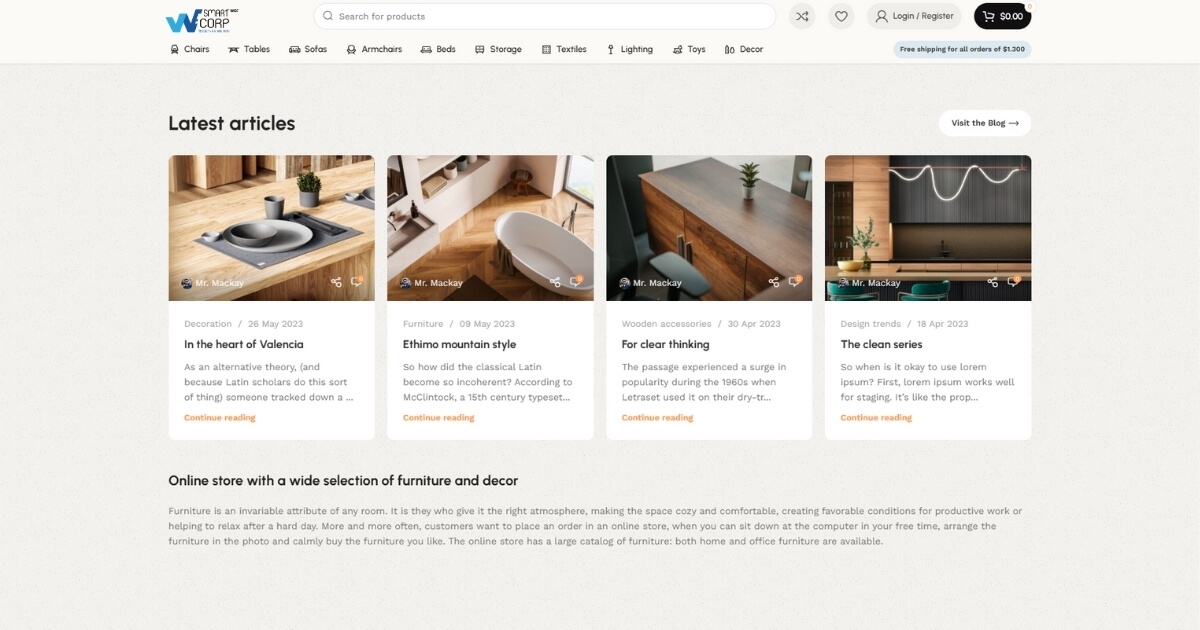This screenshot has width=1200, height=630.
Task: Open the Chairs menu category
Action: [190, 49]
